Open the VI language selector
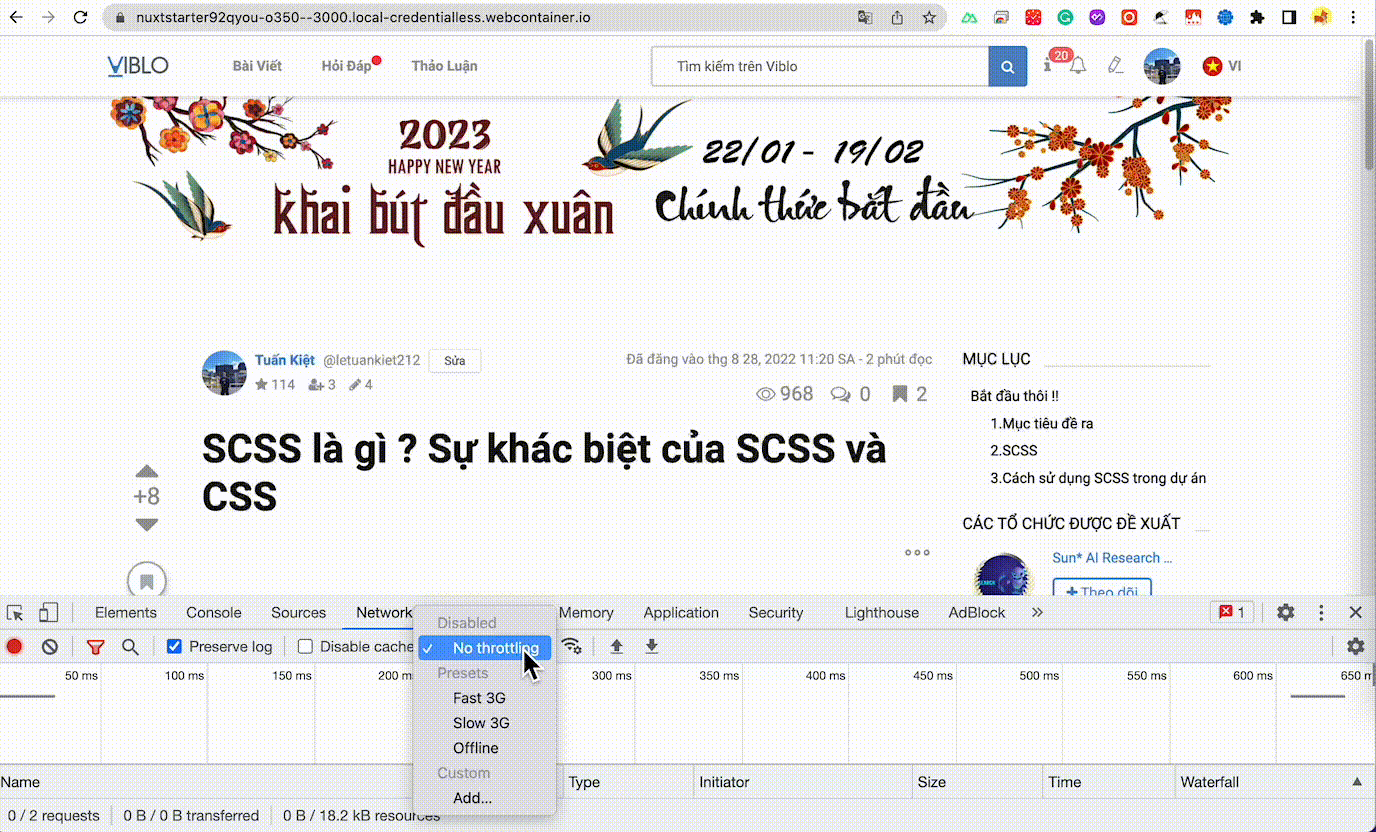This screenshot has width=1376, height=832. (1222, 66)
